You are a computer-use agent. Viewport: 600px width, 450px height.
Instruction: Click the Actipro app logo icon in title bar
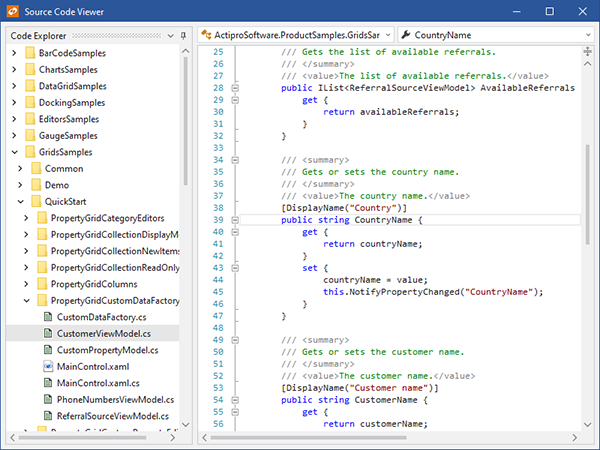click(x=13, y=11)
